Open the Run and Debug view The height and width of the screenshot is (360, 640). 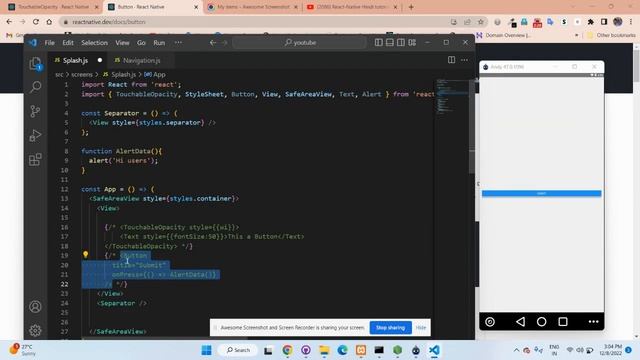pos(36,135)
